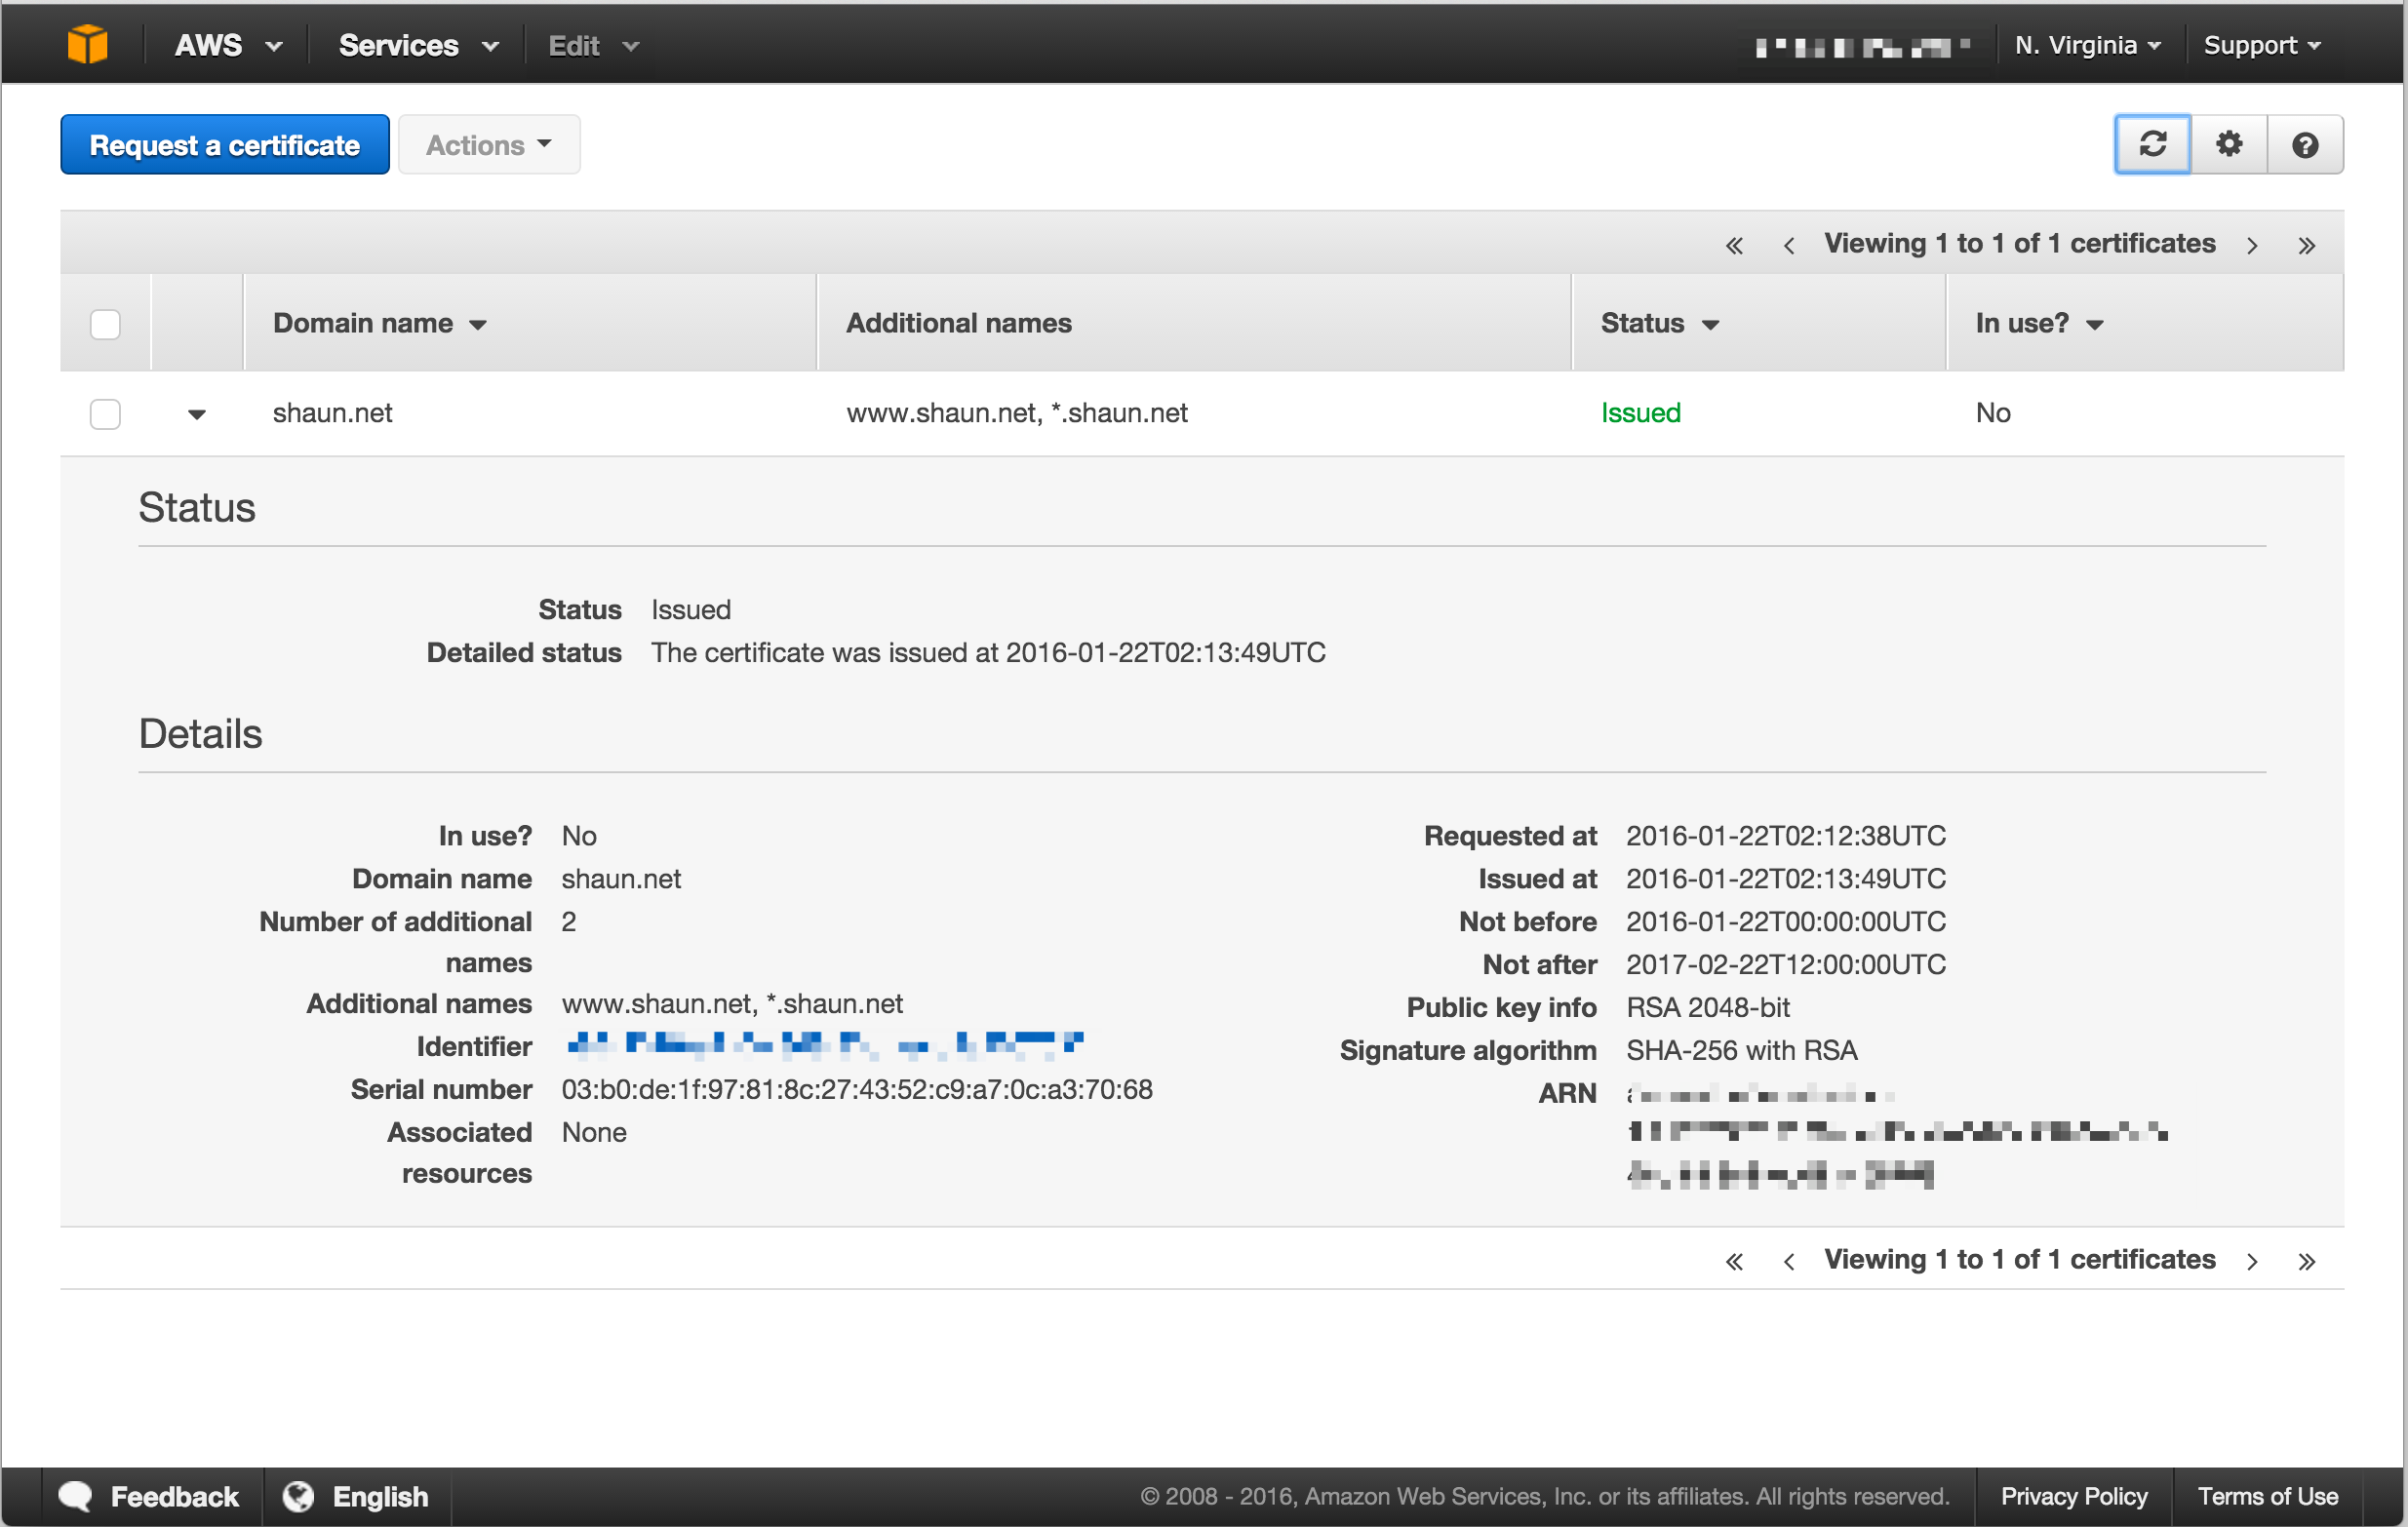Open the Services menu
Screen dimensions: 2408x1527
(418, 45)
